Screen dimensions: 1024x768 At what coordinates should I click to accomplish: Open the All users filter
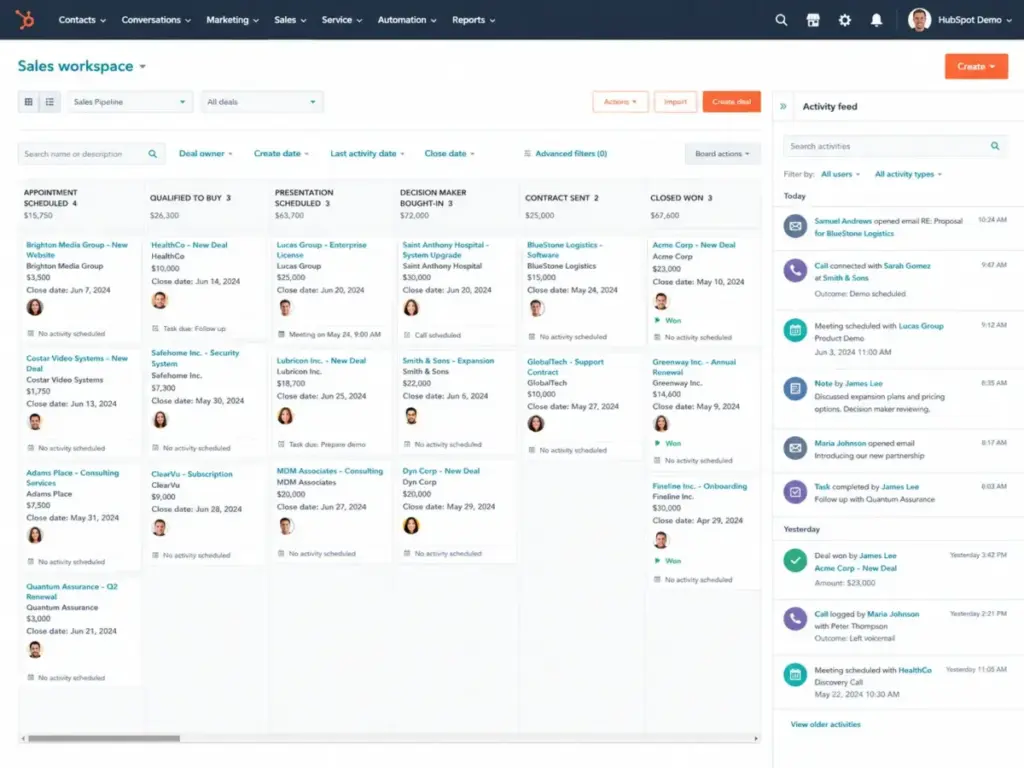(840, 174)
